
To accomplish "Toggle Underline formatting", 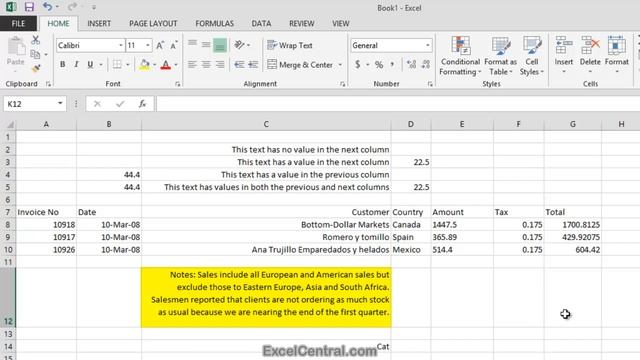I will point(90,64).
